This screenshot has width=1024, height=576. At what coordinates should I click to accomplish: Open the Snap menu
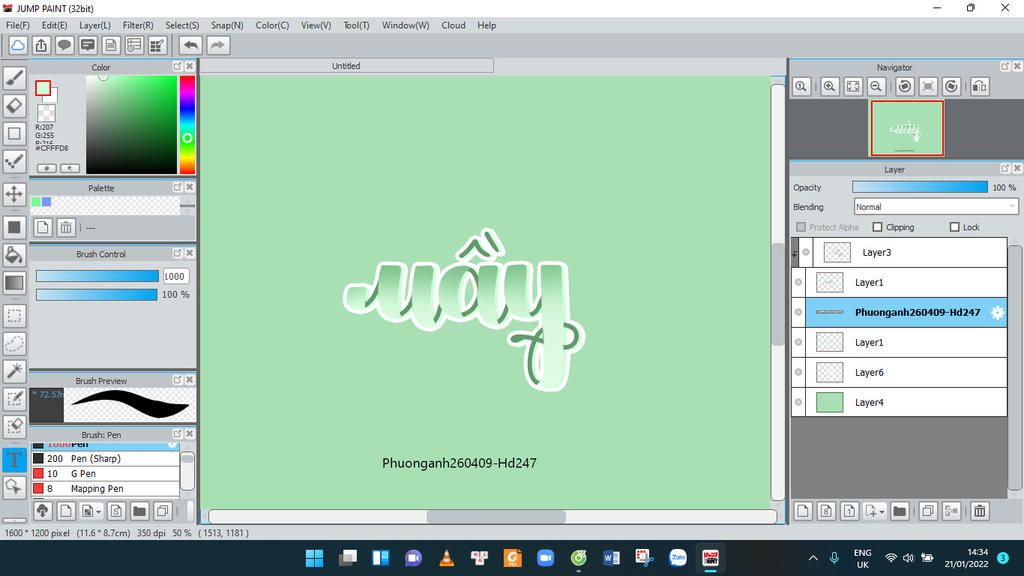tap(227, 25)
